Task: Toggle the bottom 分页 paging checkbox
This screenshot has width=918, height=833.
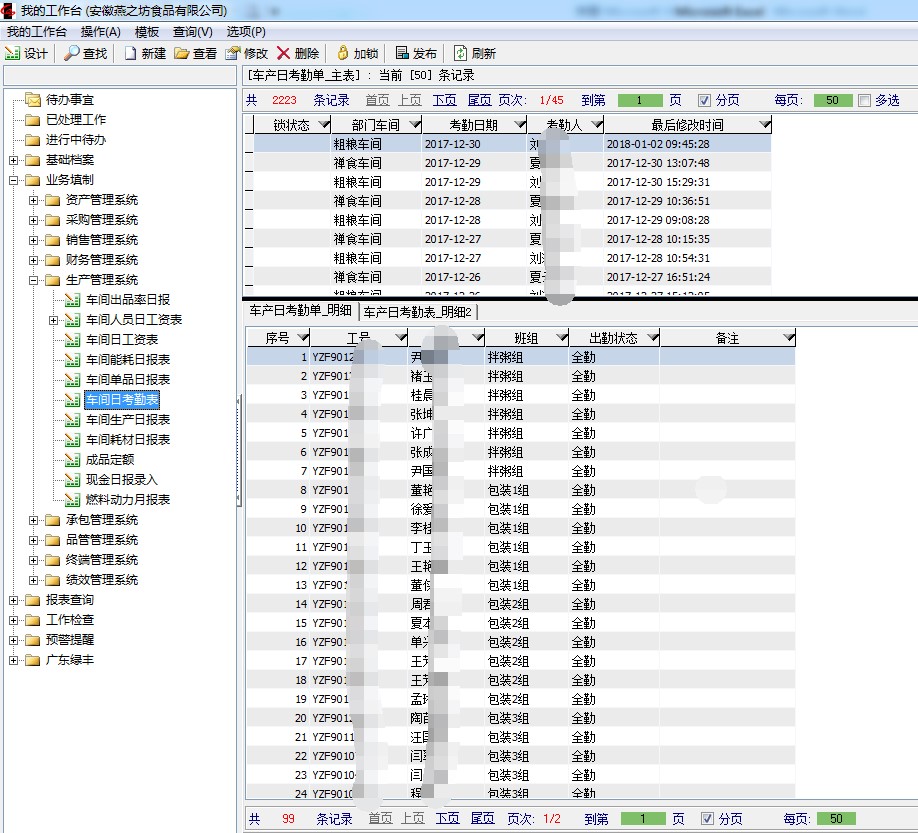Action: (708, 819)
